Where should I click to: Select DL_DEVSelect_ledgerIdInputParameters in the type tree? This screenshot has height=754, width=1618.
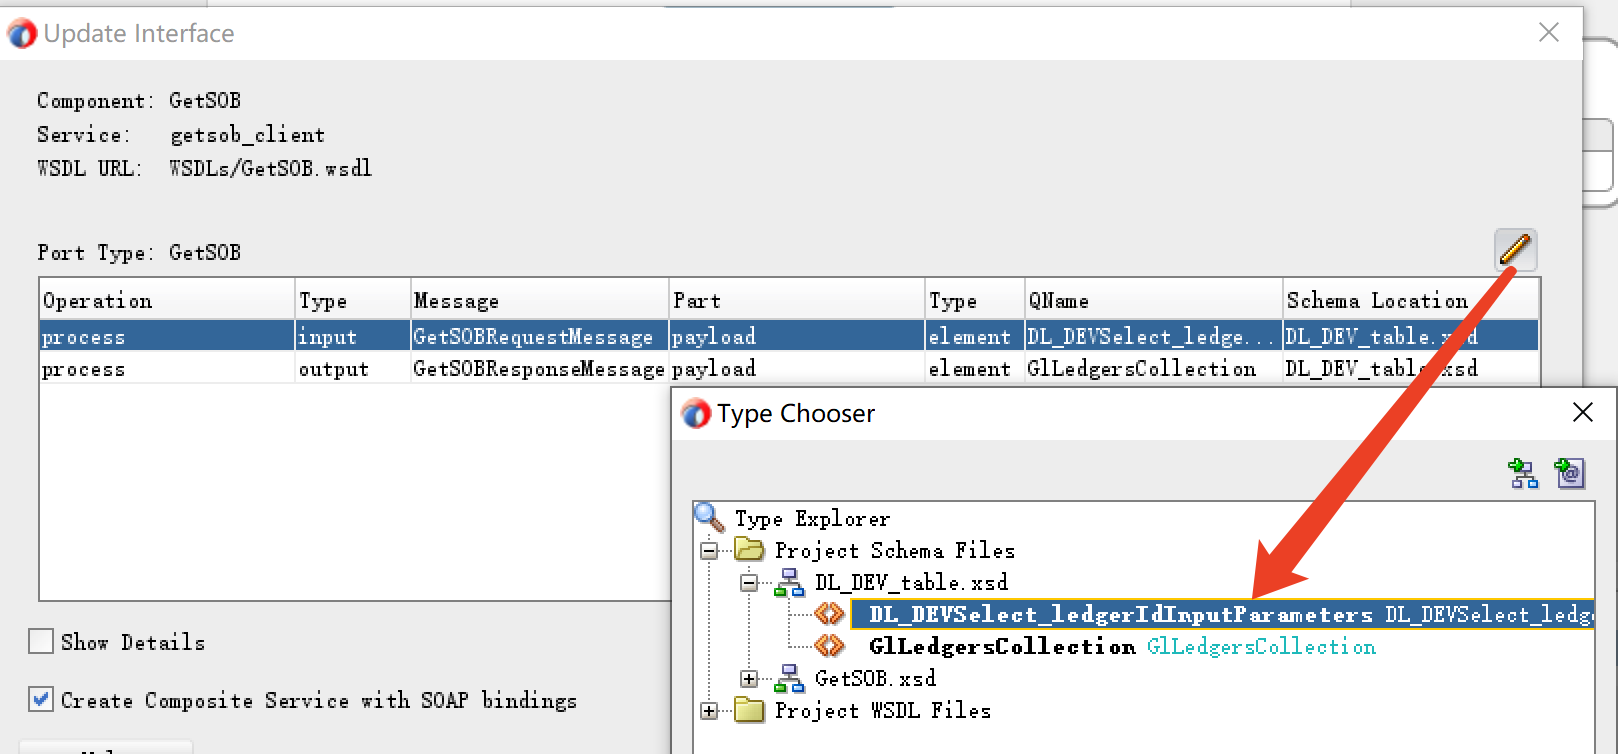[x=1222, y=614]
